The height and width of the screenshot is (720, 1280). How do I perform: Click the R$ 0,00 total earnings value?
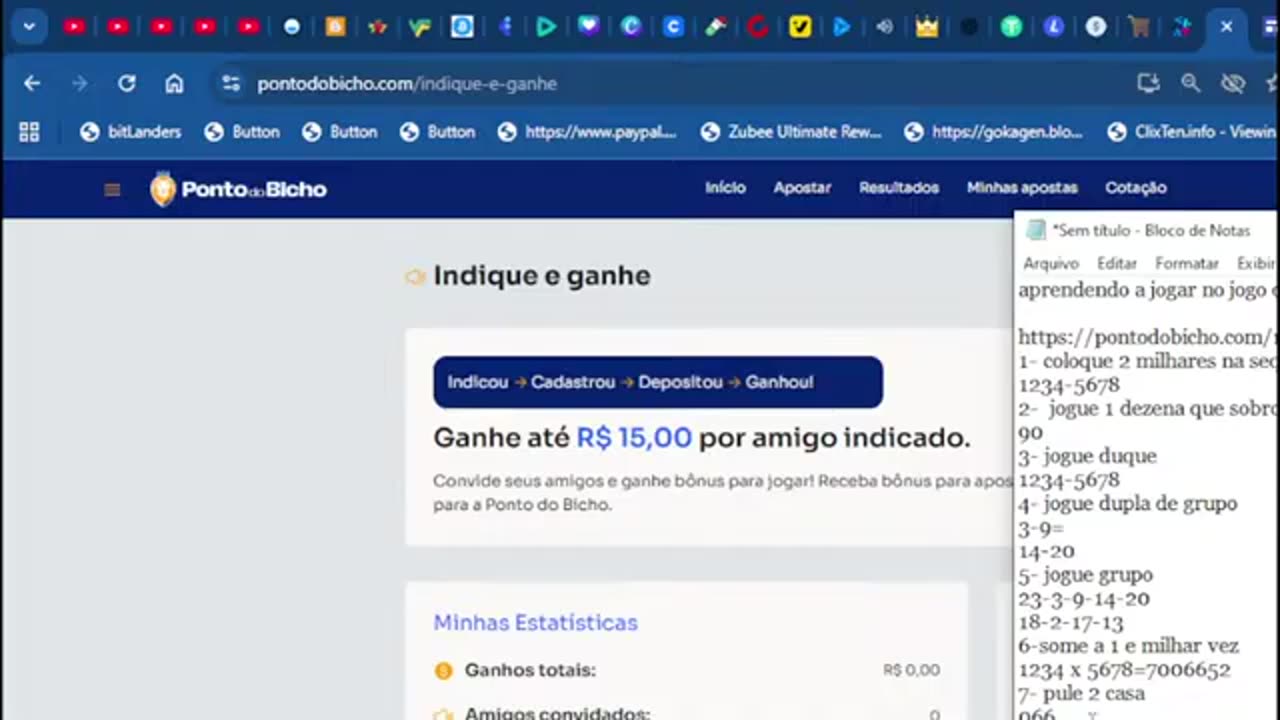[911, 671]
